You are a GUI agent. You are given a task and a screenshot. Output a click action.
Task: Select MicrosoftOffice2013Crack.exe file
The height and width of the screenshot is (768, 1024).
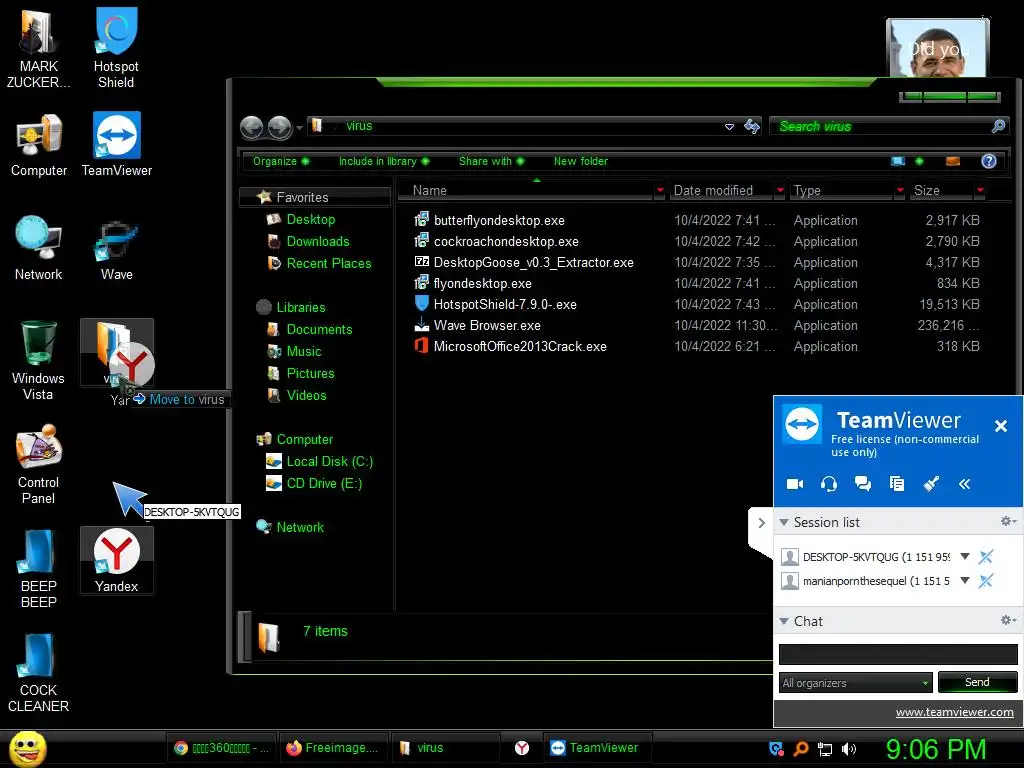(520, 346)
